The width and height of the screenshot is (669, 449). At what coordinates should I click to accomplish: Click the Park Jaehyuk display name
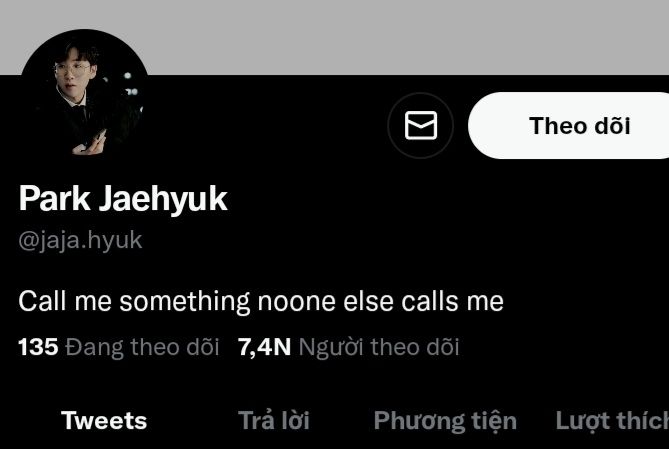123,198
